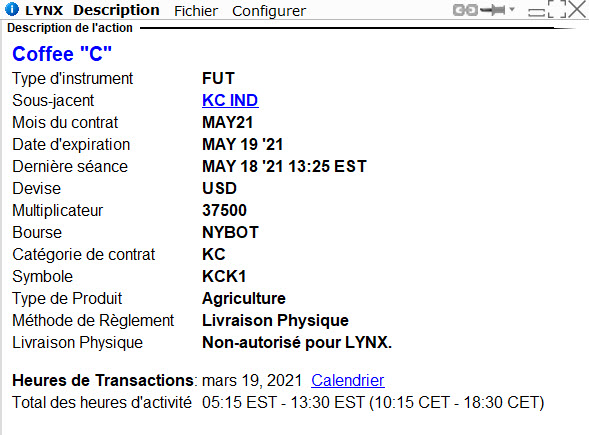The width and height of the screenshot is (589, 435).
Task: Select the LYNX Description window title
Action: tap(92, 10)
